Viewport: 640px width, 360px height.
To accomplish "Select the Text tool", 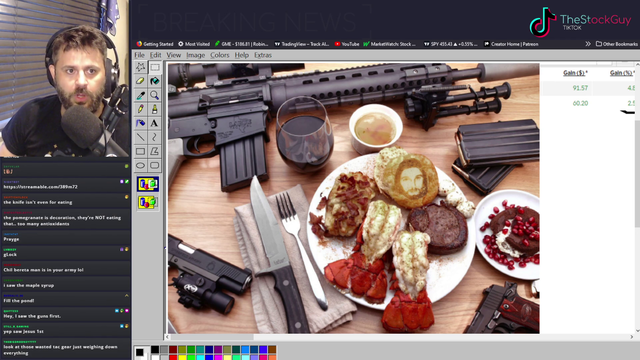I will click(155, 123).
